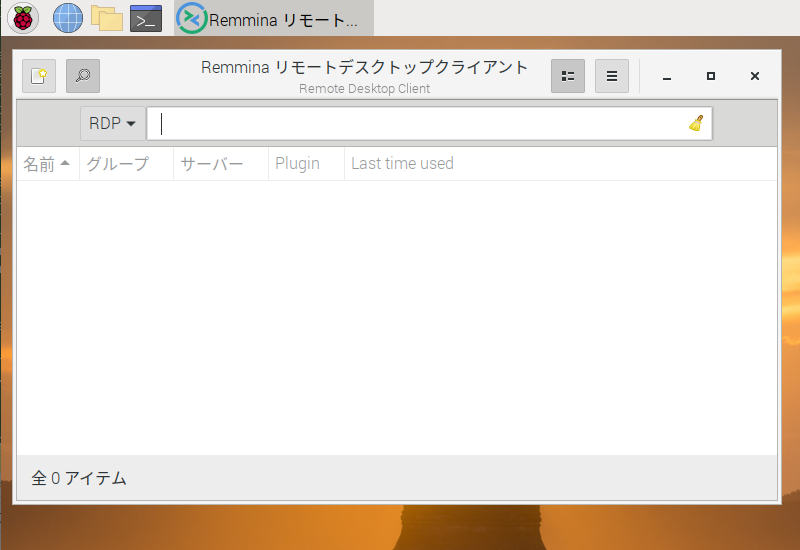Maximize the Remmina window
Image resolution: width=800 pixels, height=550 pixels.
pos(711,77)
